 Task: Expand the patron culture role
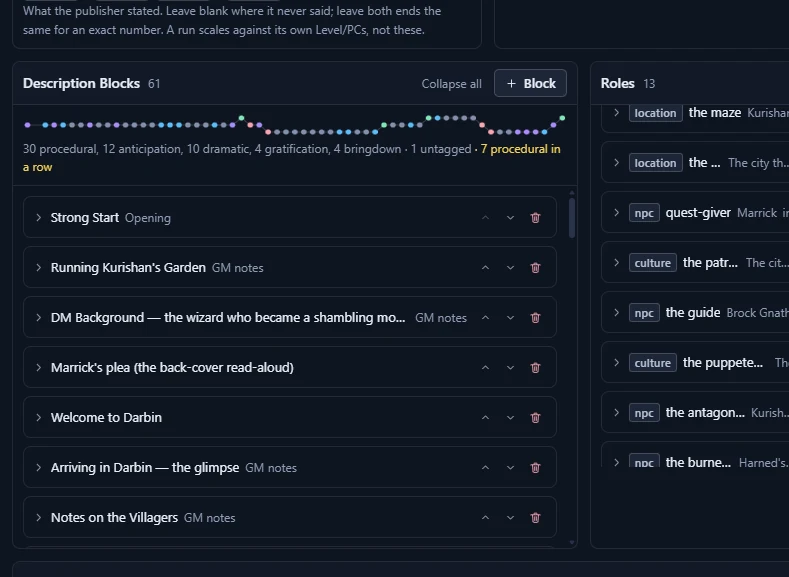coord(616,263)
